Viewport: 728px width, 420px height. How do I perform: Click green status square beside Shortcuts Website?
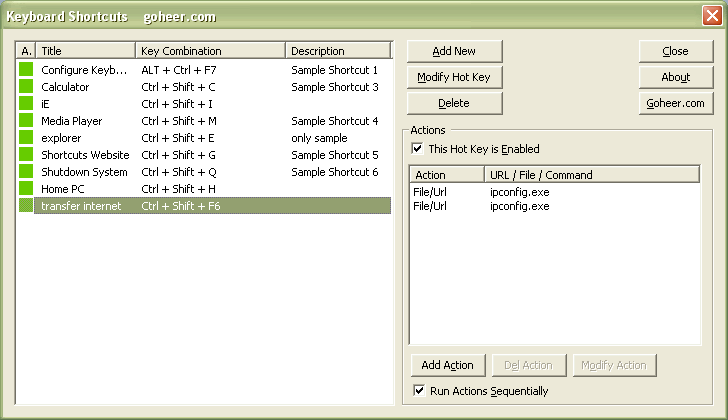[26, 155]
